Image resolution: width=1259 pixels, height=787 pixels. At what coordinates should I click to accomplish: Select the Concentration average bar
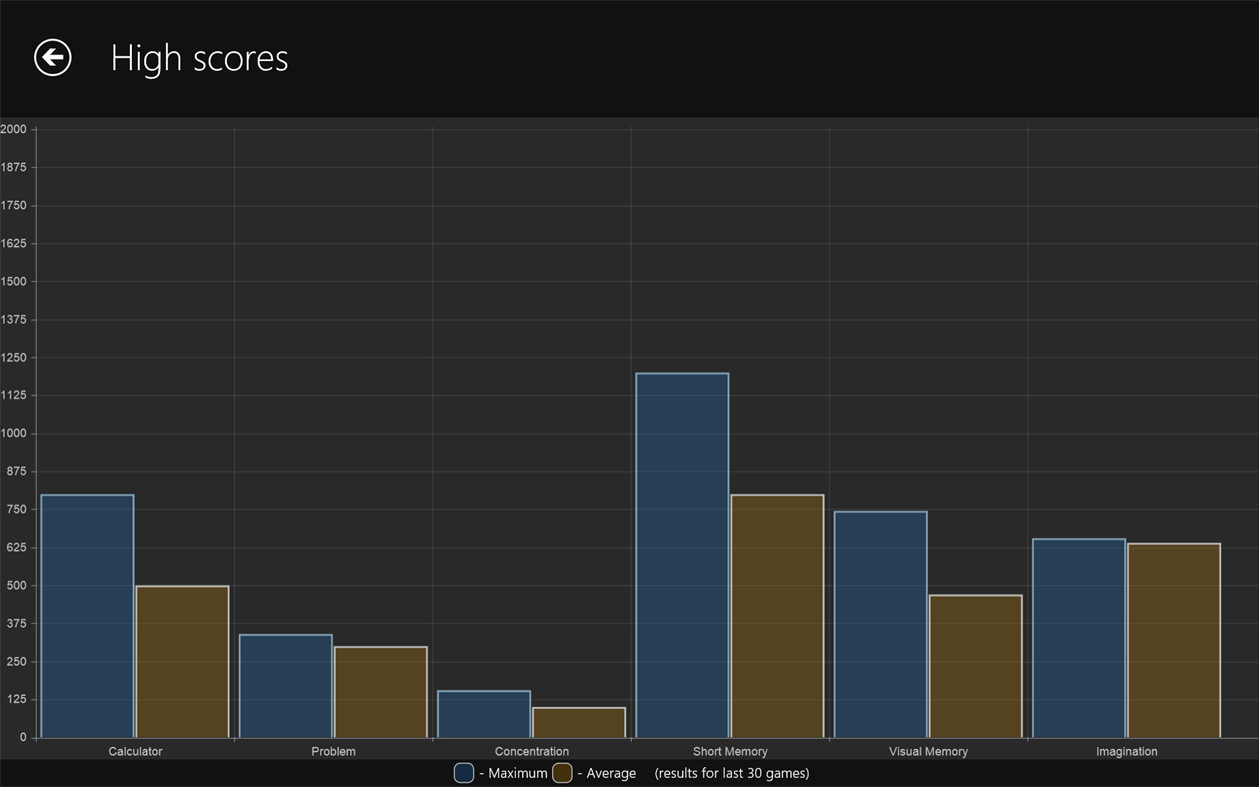click(x=579, y=723)
